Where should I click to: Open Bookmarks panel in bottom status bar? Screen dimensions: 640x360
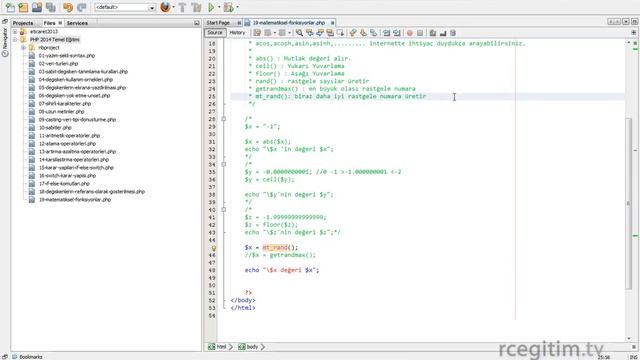[x=27, y=357]
